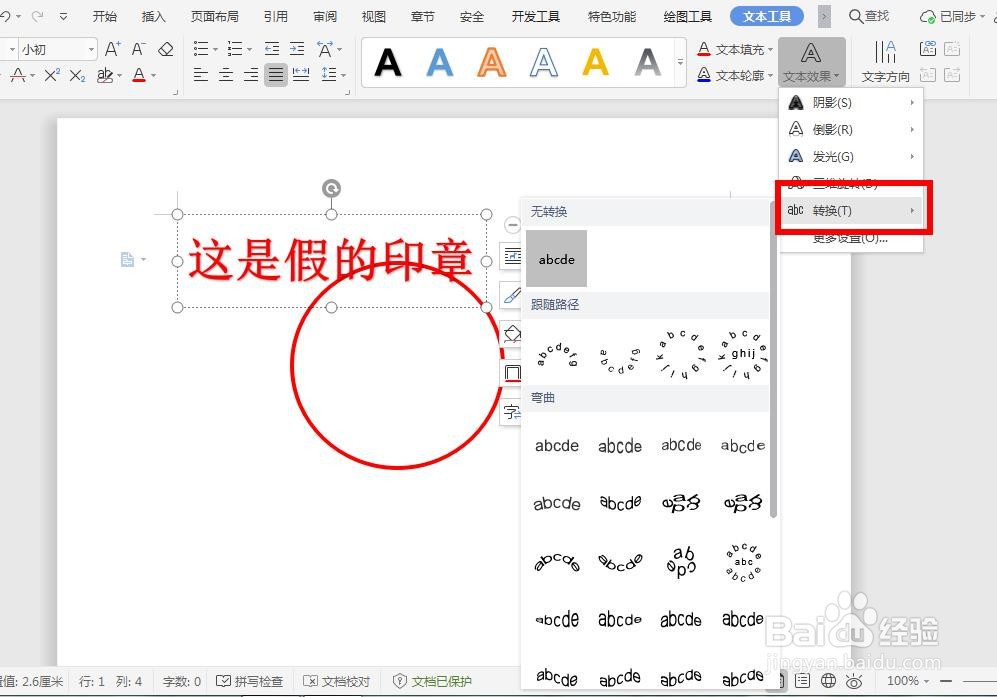Image resolution: width=997 pixels, height=697 pixels.
Task: Expand the bulleted list dropdown arrow
Action: (x=215, y=48)
